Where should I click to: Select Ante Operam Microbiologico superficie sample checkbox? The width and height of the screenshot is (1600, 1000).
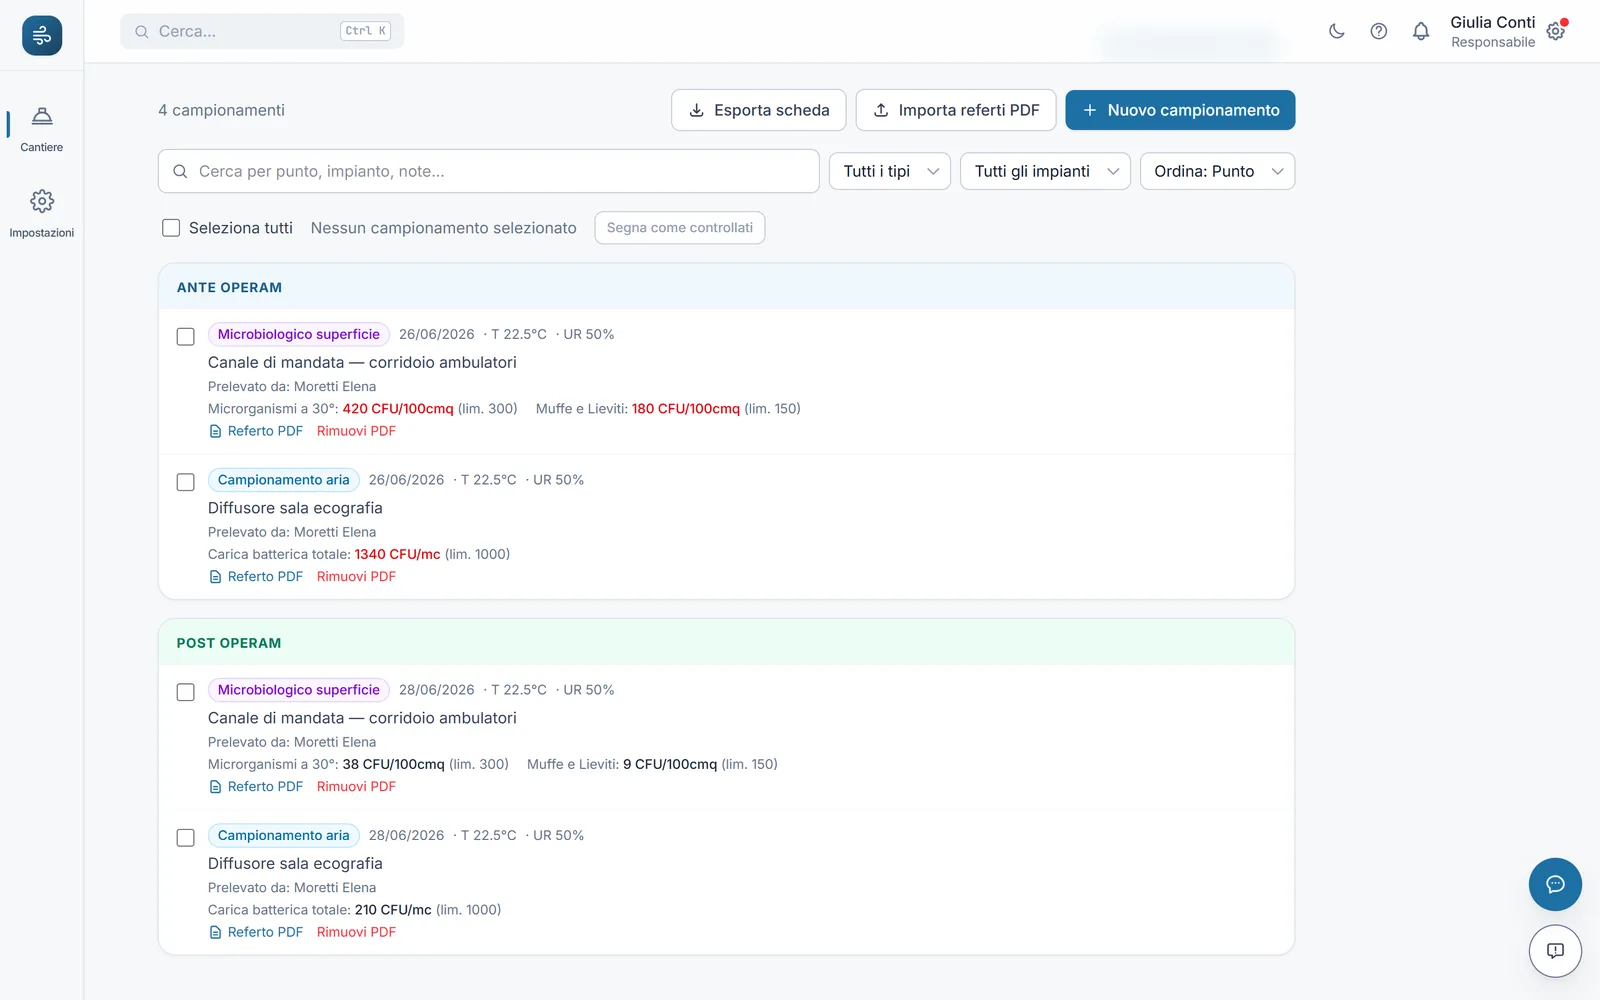click(186, 336)
